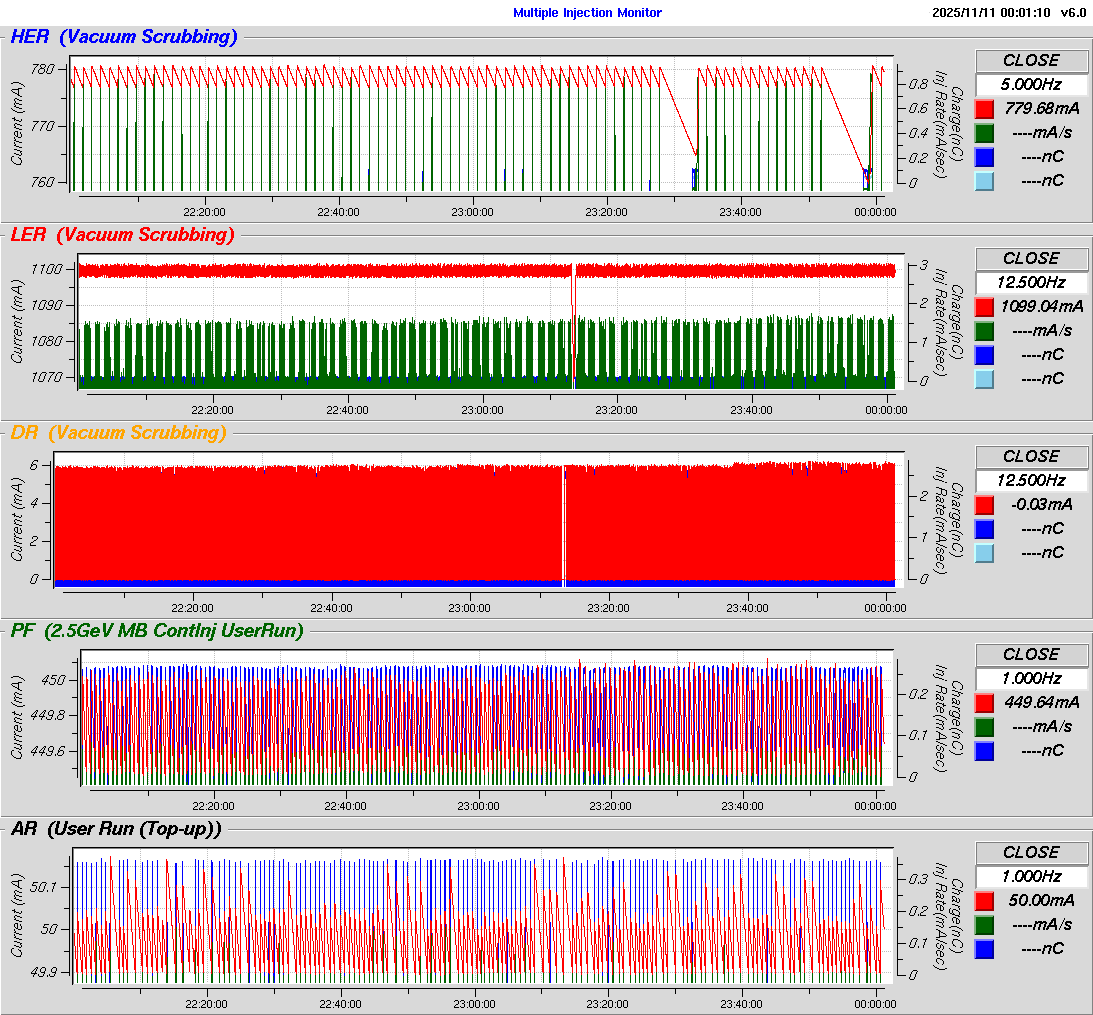This screenshot has width=1093, height=1015.
Task: Click the DR red swatch beside -0.03mA
Action: 984,505
